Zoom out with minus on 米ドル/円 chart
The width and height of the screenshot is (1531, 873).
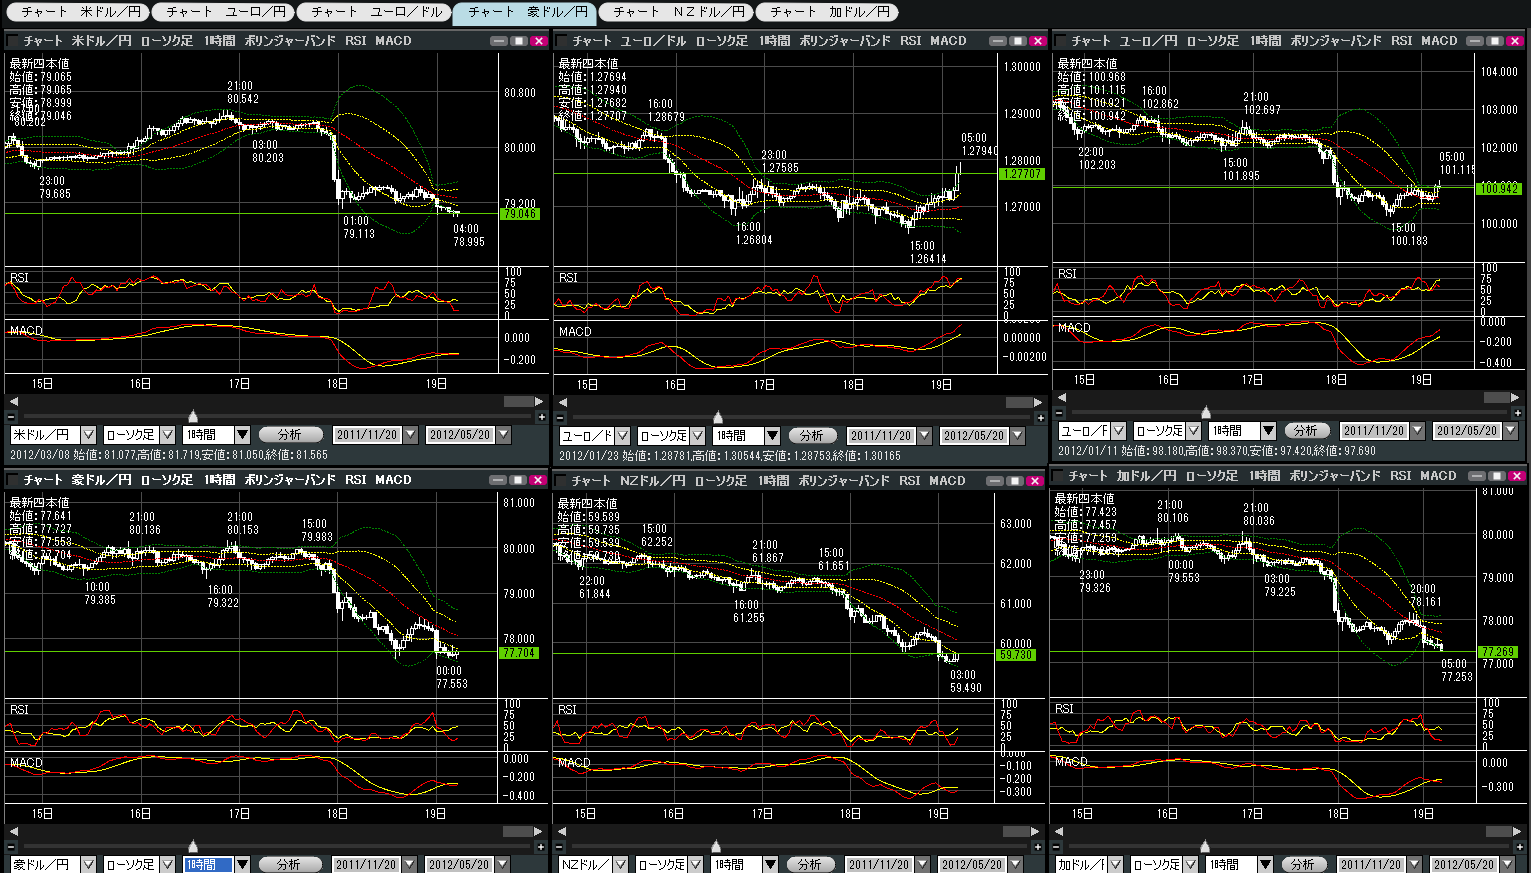[x=12, y=417]
